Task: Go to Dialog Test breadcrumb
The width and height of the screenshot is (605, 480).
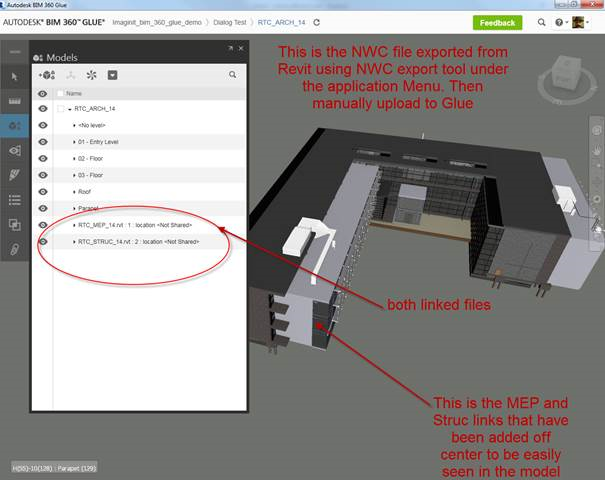Action: [230, 22]
